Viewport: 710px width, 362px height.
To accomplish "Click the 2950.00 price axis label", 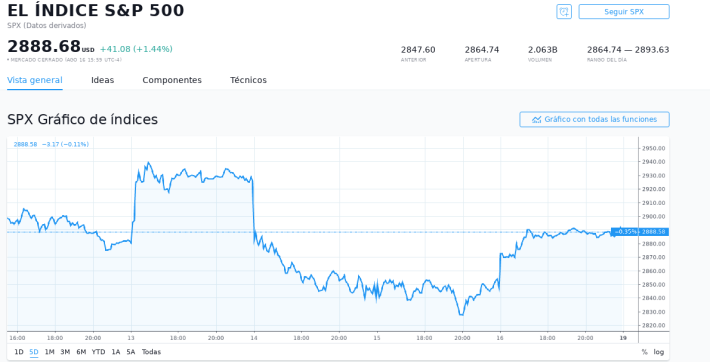I will click(653, 149).
